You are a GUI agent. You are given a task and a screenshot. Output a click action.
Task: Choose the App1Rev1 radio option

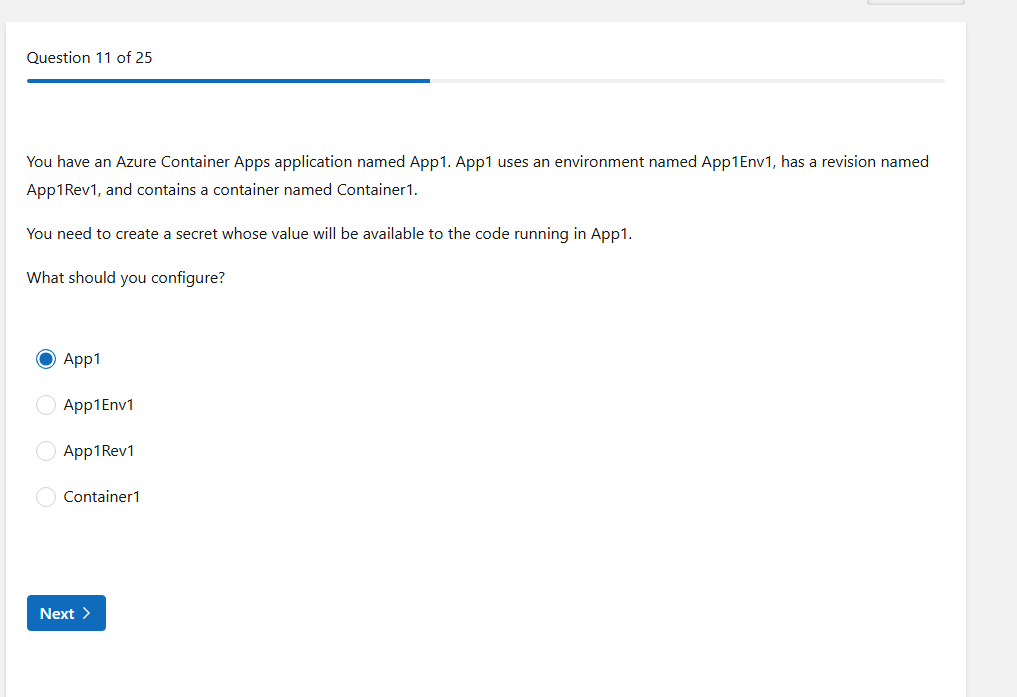pos(46,451)
